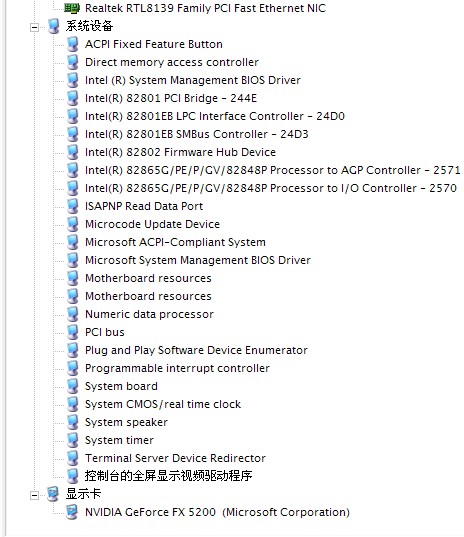The height and width of the screenshot is (537, 464).
Task: Select Intel(R) 82802 Firmware Hub Device
Action: pyautogui.click(x=180, y=152)
